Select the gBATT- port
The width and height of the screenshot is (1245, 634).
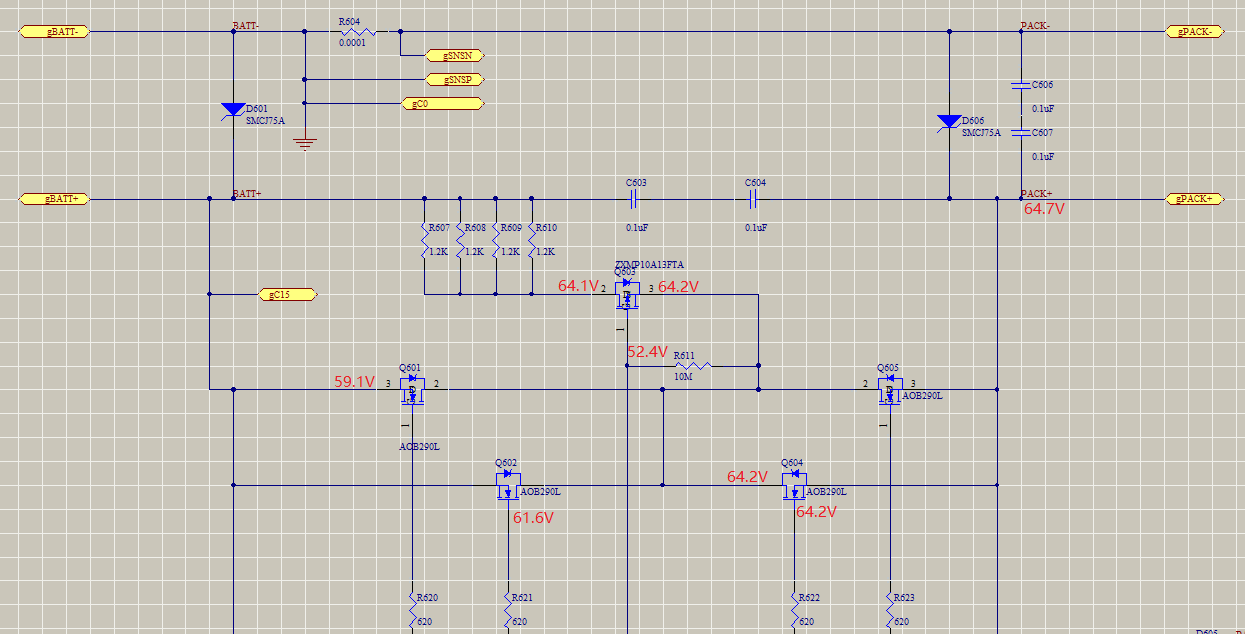point(55,31)
